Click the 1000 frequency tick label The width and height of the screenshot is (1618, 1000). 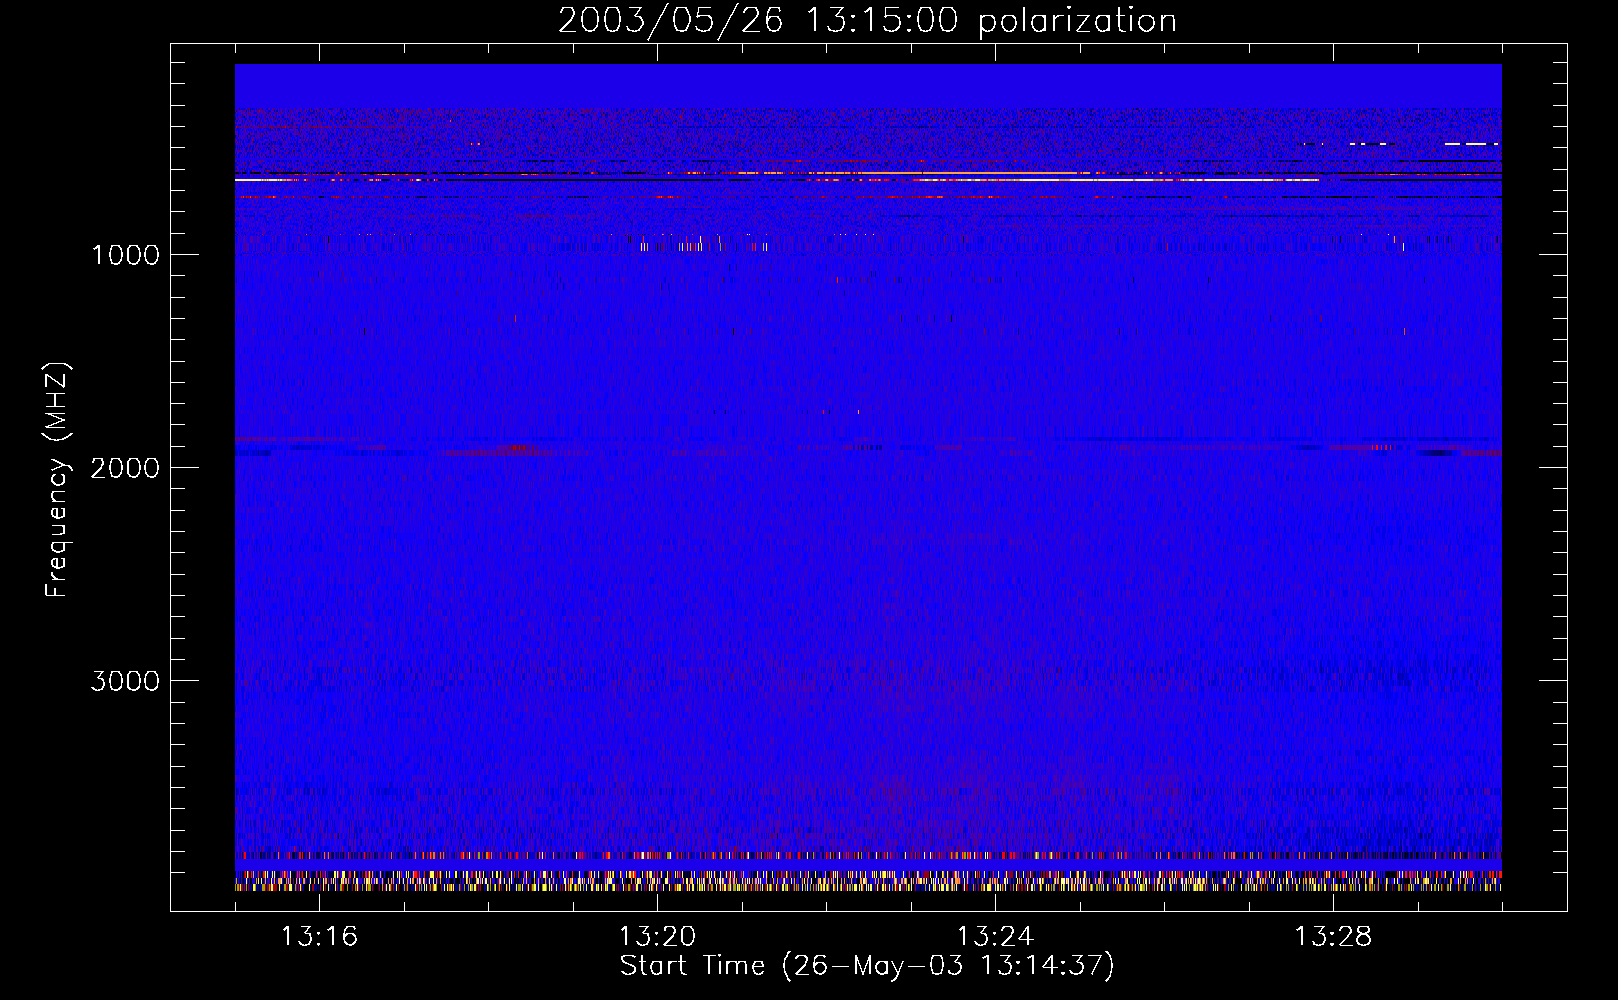click(125, 255)
